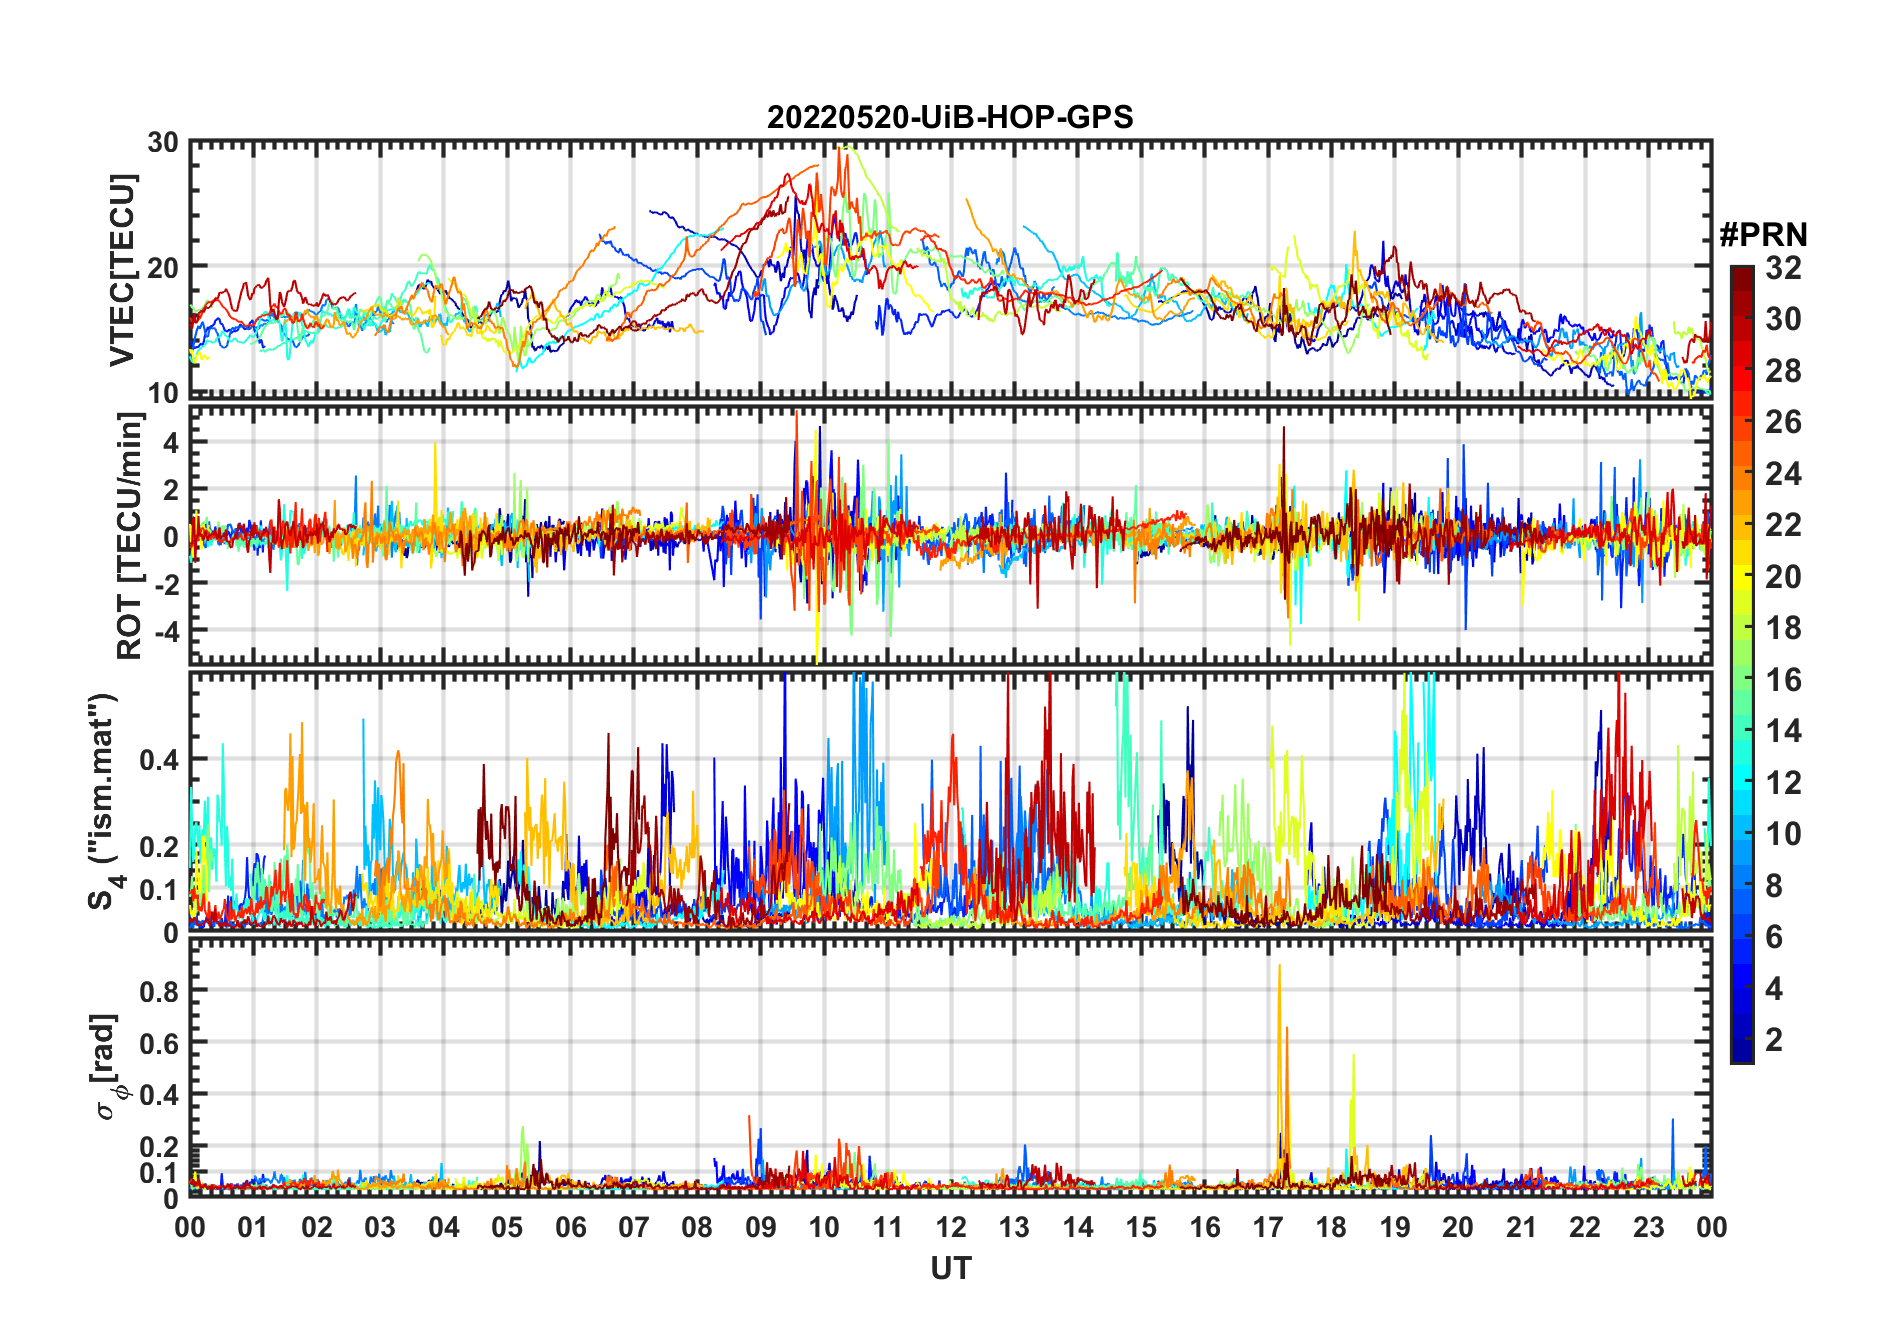Select the ROT [TECU/min] y-axis label
Image resolution: width=1902 pixels, height=1330 pixels.
coord(130,535)
